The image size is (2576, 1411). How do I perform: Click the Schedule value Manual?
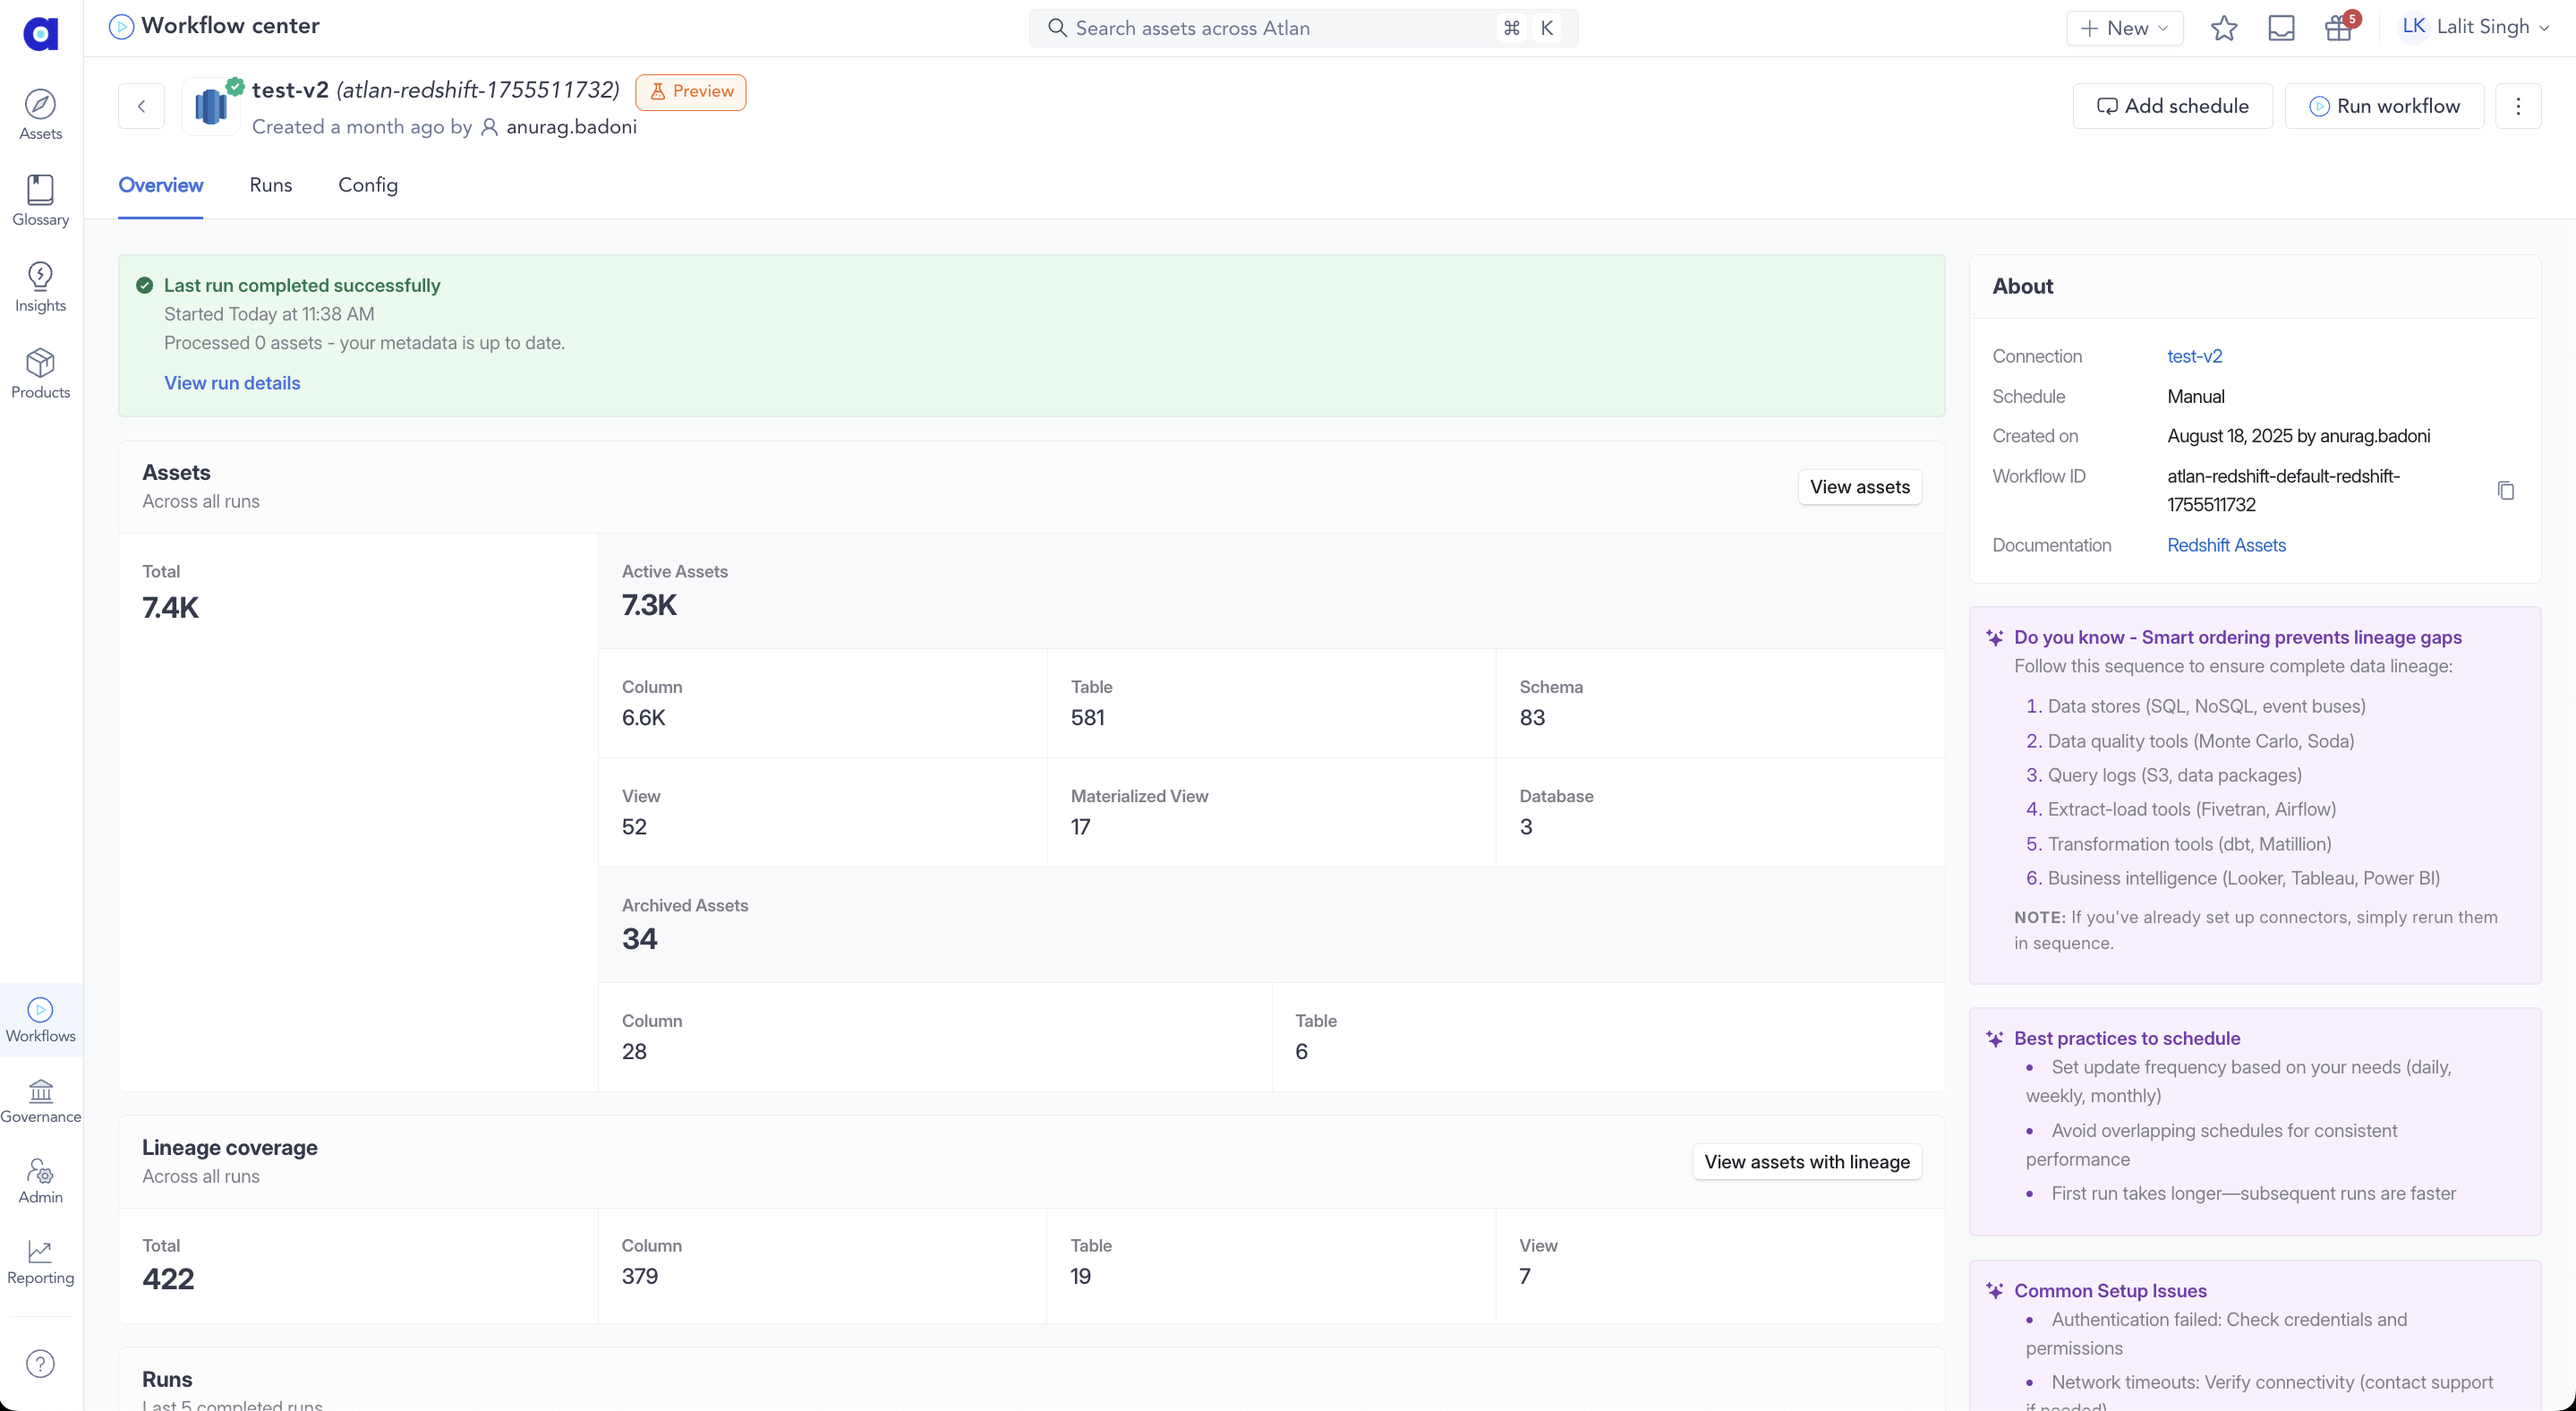pos(2195,396)
